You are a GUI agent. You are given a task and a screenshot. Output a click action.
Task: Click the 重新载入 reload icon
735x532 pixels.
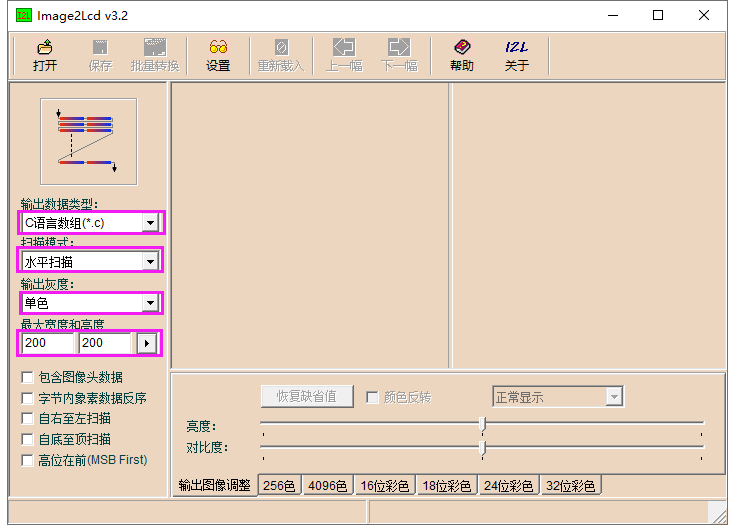281,55
